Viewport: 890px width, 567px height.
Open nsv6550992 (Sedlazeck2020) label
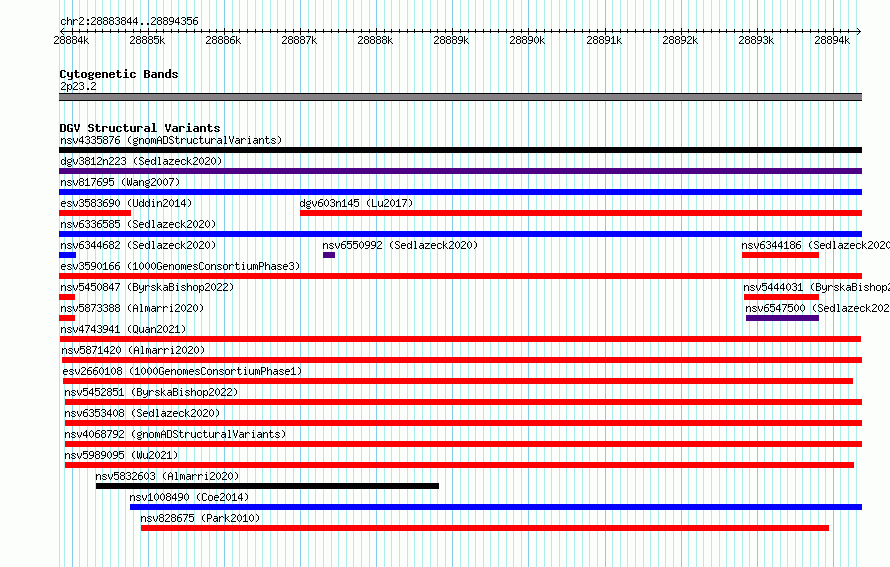click(400, 245)
